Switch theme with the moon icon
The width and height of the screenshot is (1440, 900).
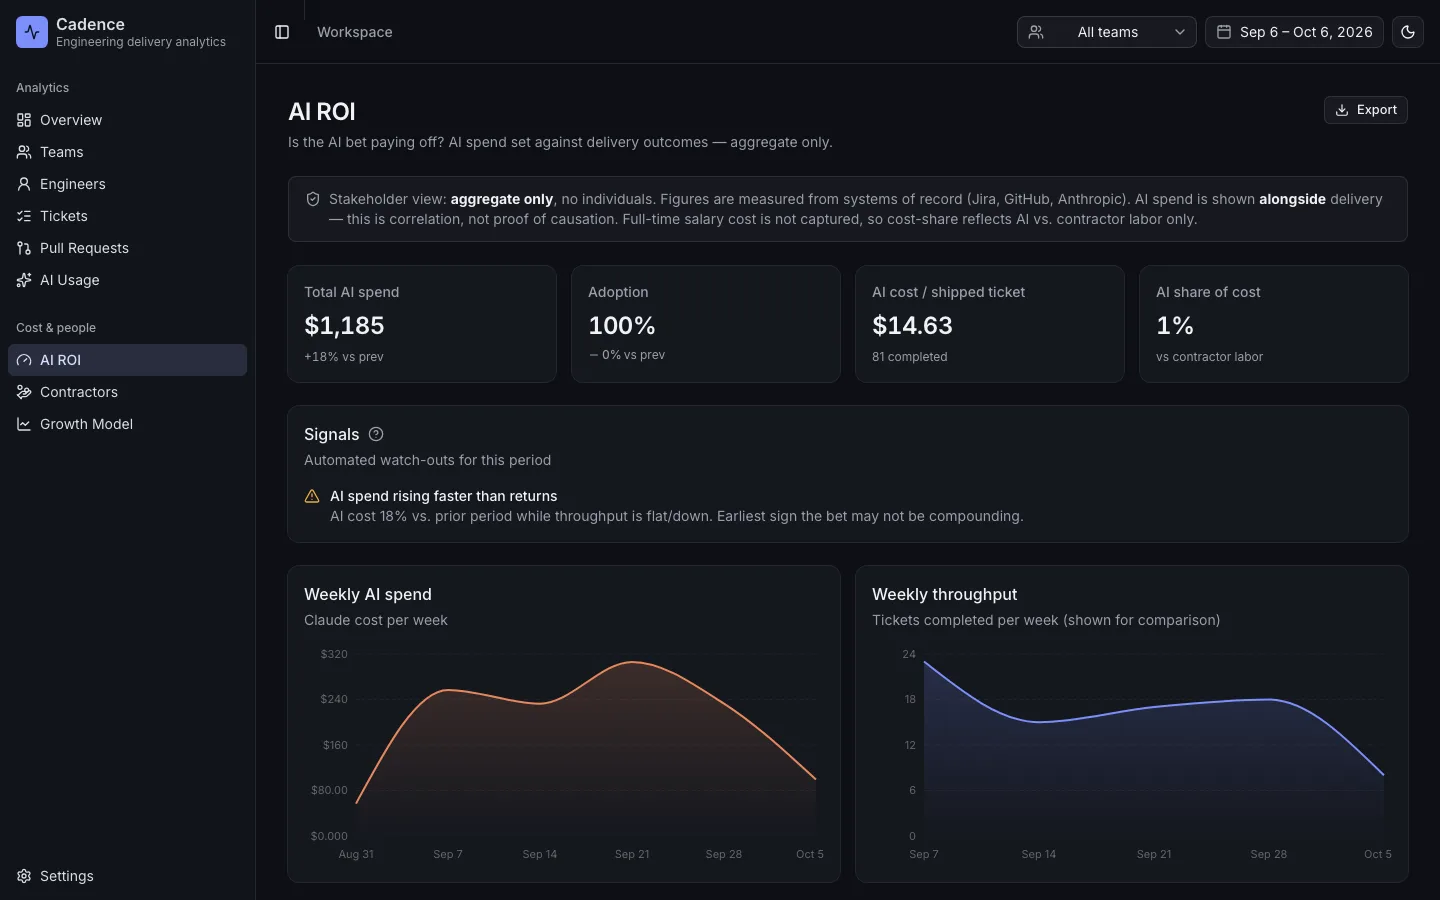(1408, 32)
